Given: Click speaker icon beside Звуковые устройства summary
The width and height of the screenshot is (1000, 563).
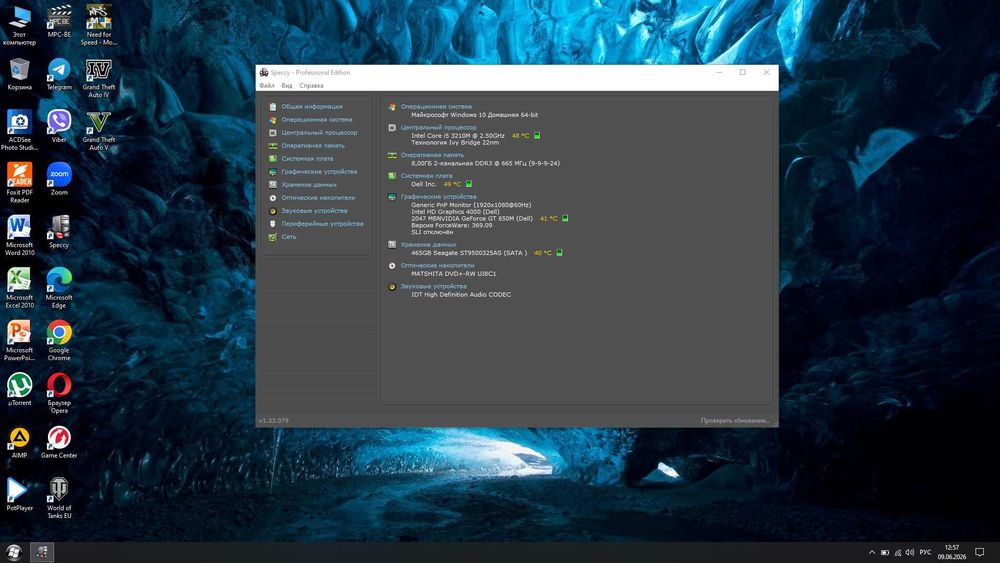Looking at the screenshot, I should tap(392, 287).
